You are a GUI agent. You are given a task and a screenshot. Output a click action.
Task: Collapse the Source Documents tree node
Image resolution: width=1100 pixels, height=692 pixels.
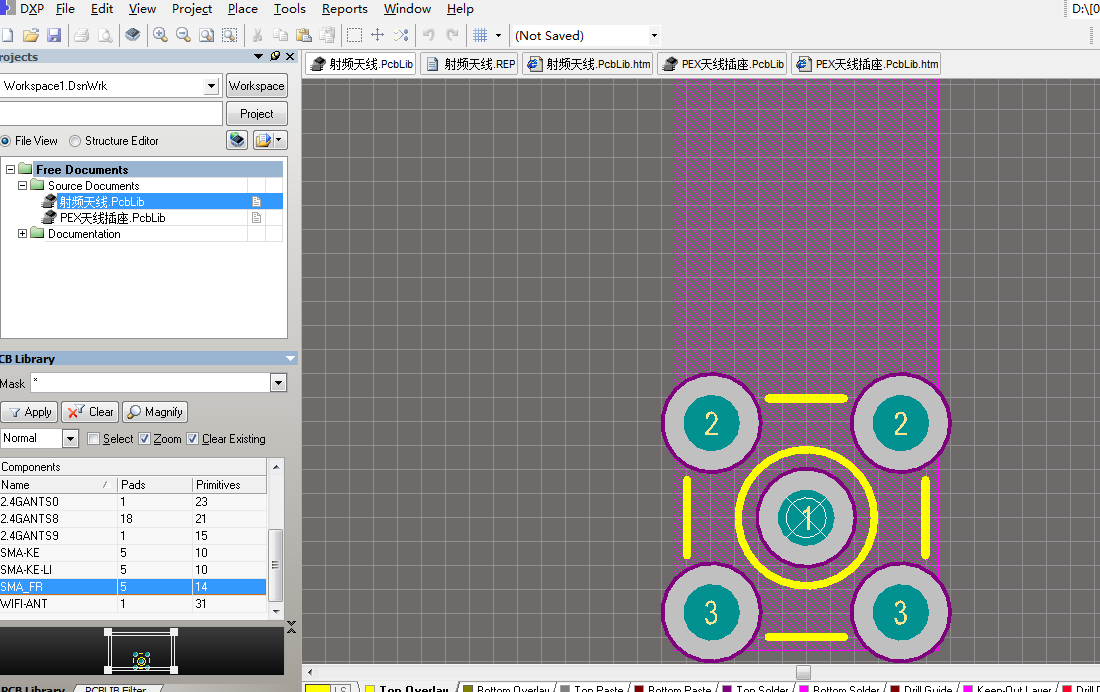pyautogui.click(x=22, y=185)
